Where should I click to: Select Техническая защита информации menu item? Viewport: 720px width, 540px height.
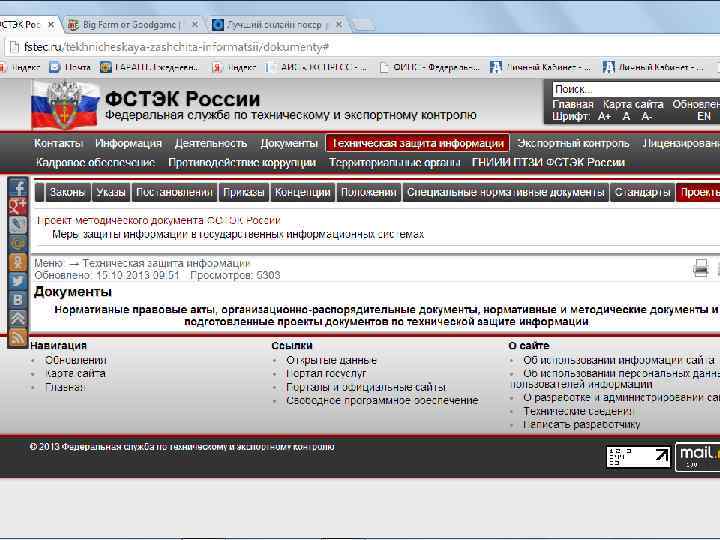[417, 143]
